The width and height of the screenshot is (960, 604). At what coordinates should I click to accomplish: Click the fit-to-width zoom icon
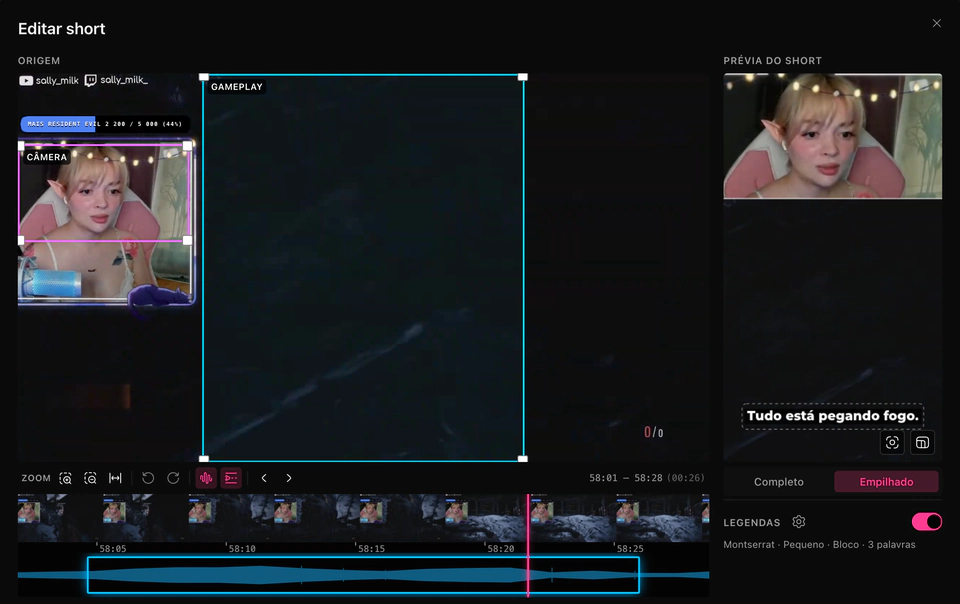pyautogui.click(x=115, y=479)
